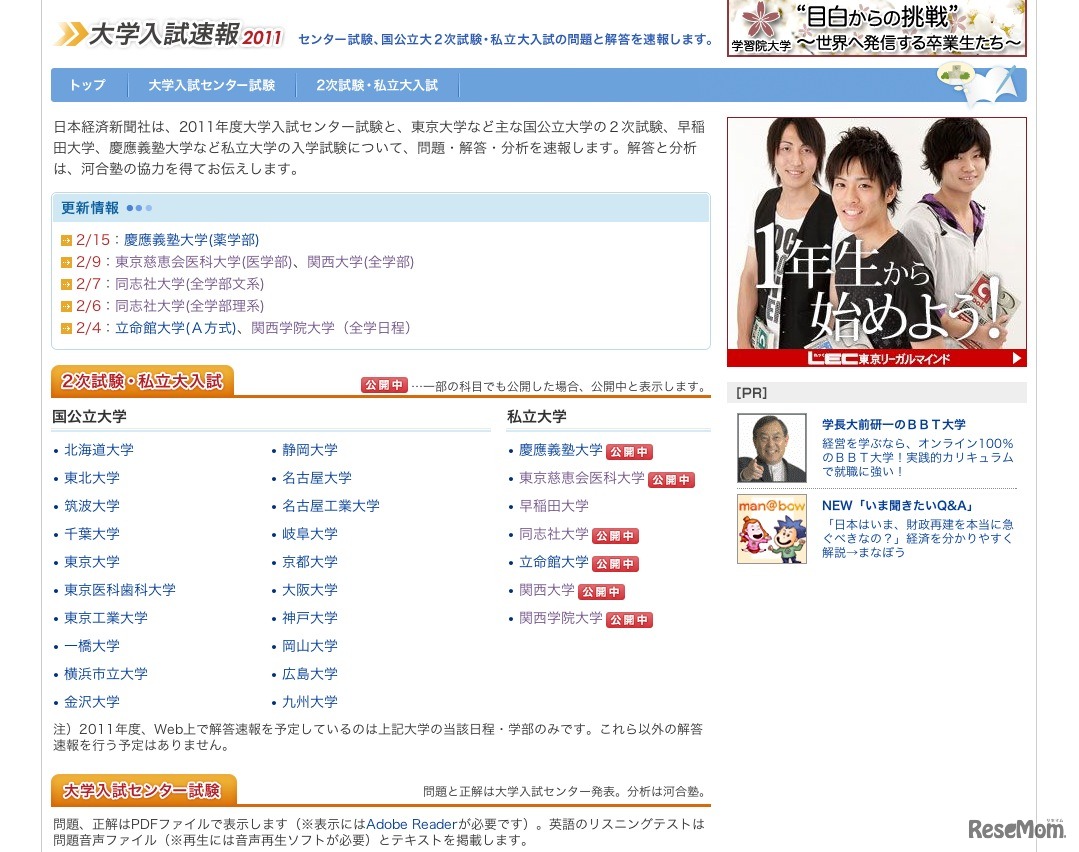Click the 公開中 badge next to 関西学院大学
The width and height of the screenshot is (1079, 852).
point(630,620)
